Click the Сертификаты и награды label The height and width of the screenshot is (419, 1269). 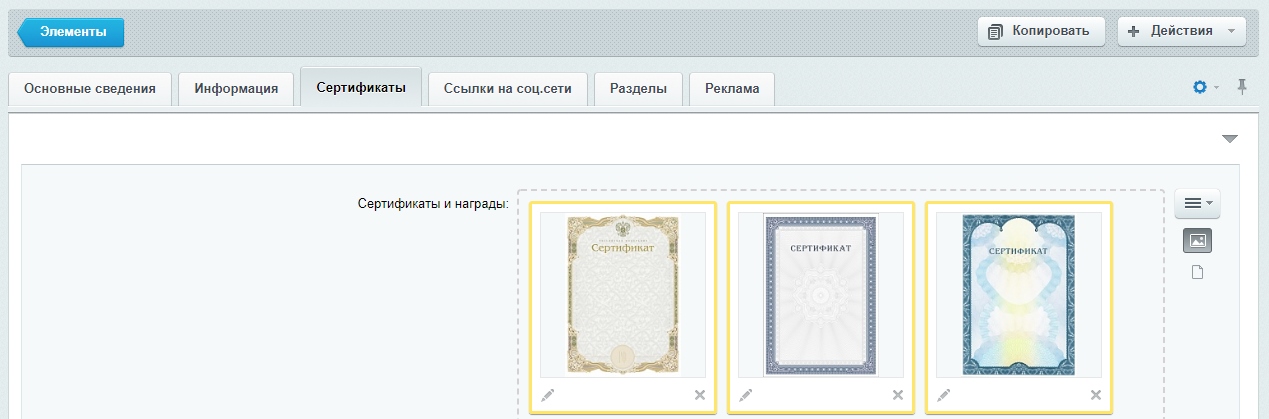click(x=433, y=204)
